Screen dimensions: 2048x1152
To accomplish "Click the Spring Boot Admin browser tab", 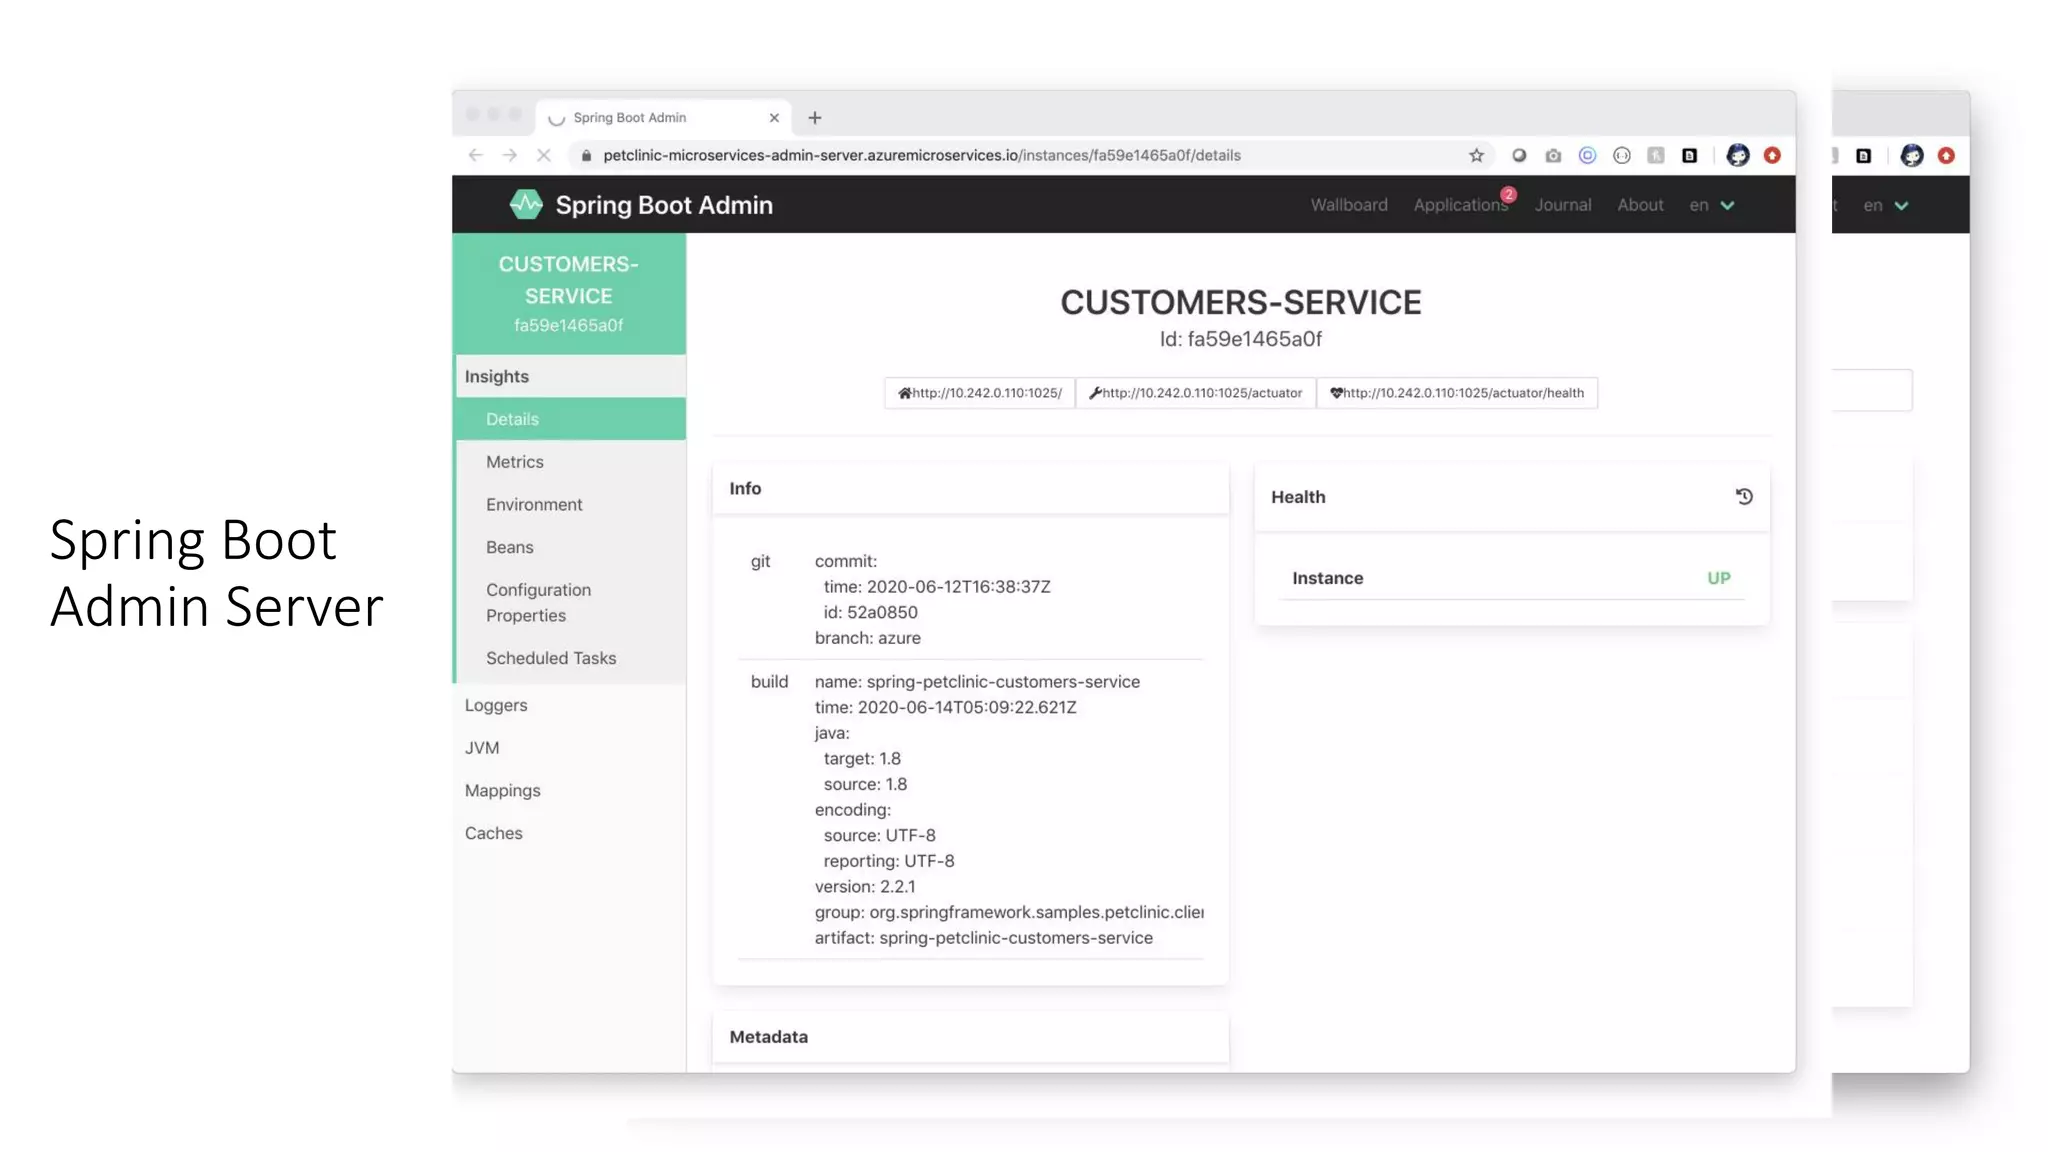I will [x=663, y=118].
